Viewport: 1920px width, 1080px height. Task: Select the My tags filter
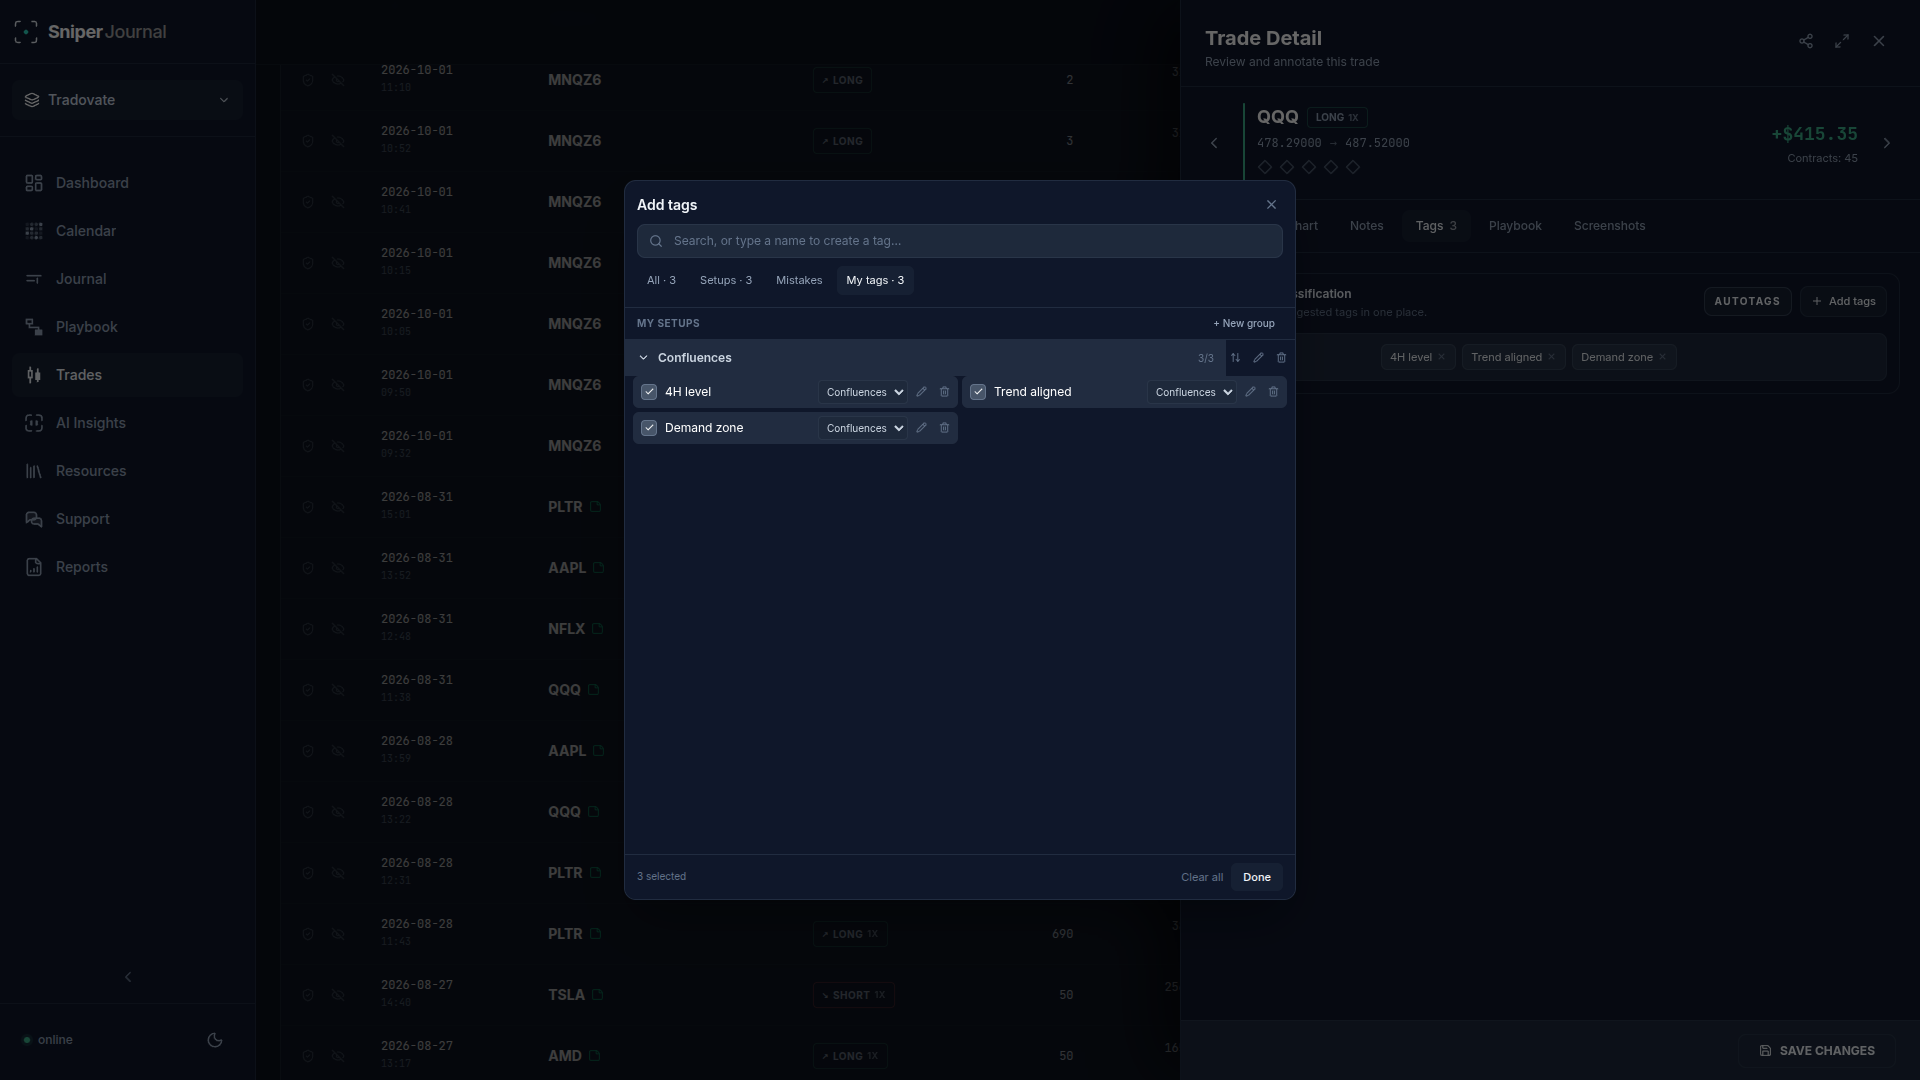pos(875,280)
